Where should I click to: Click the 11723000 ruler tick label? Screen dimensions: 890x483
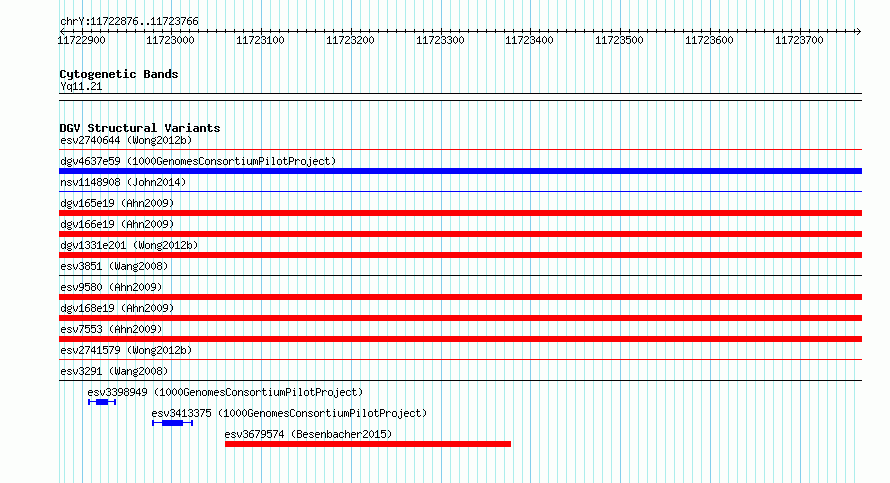(x=170, y=40)
